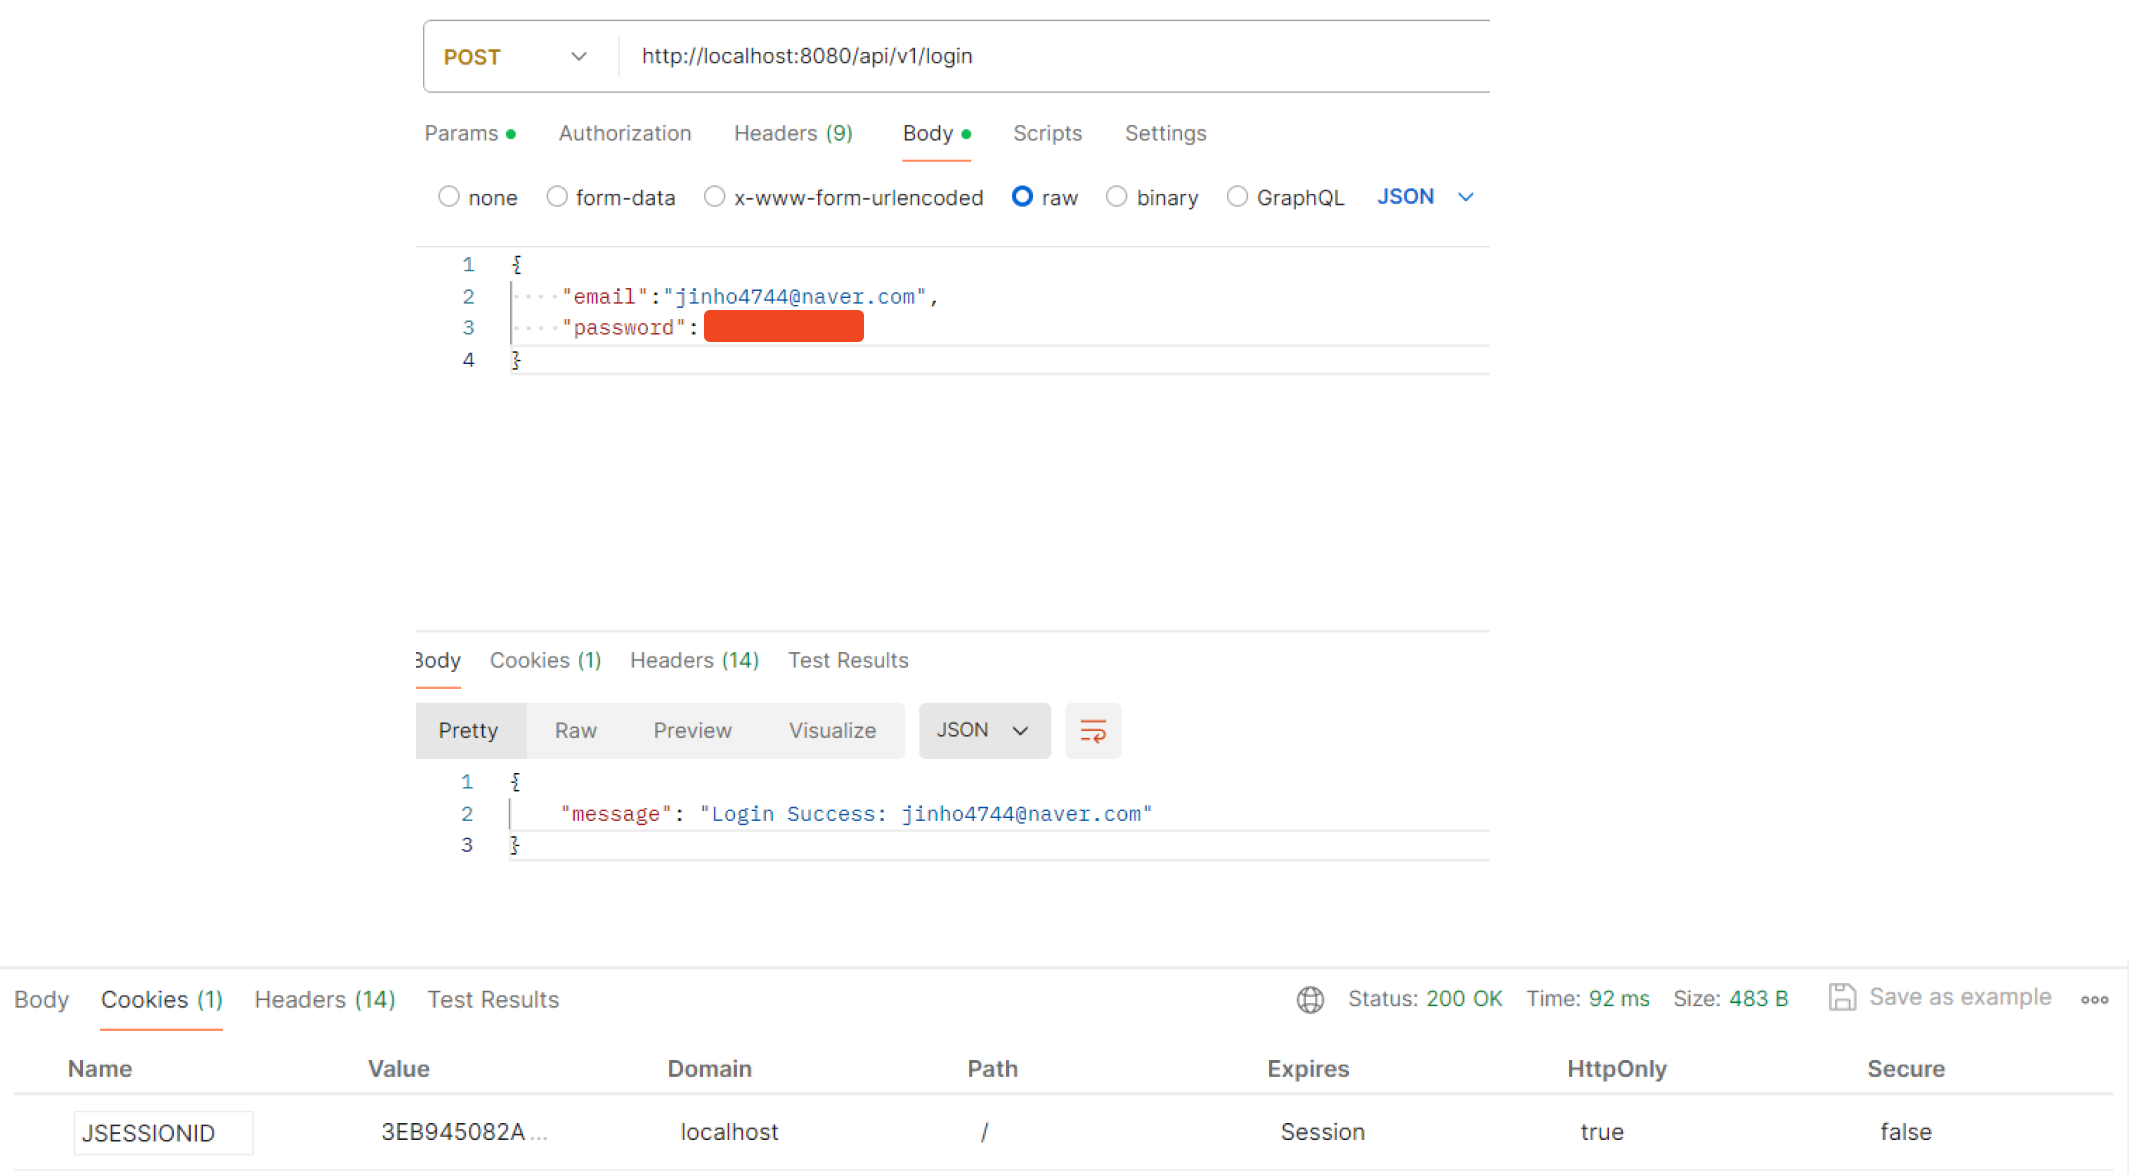Select the x-www-form-urlencoded radio option
Viewport: 2132px width, 1174px height.
tap(714, 197)
